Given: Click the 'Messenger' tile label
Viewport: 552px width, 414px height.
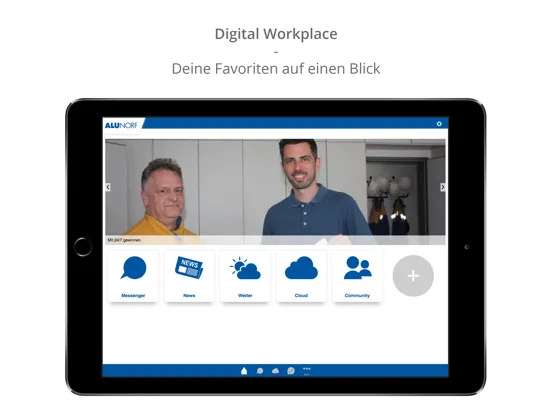Looking at the screenshot, I should point(133,295).
